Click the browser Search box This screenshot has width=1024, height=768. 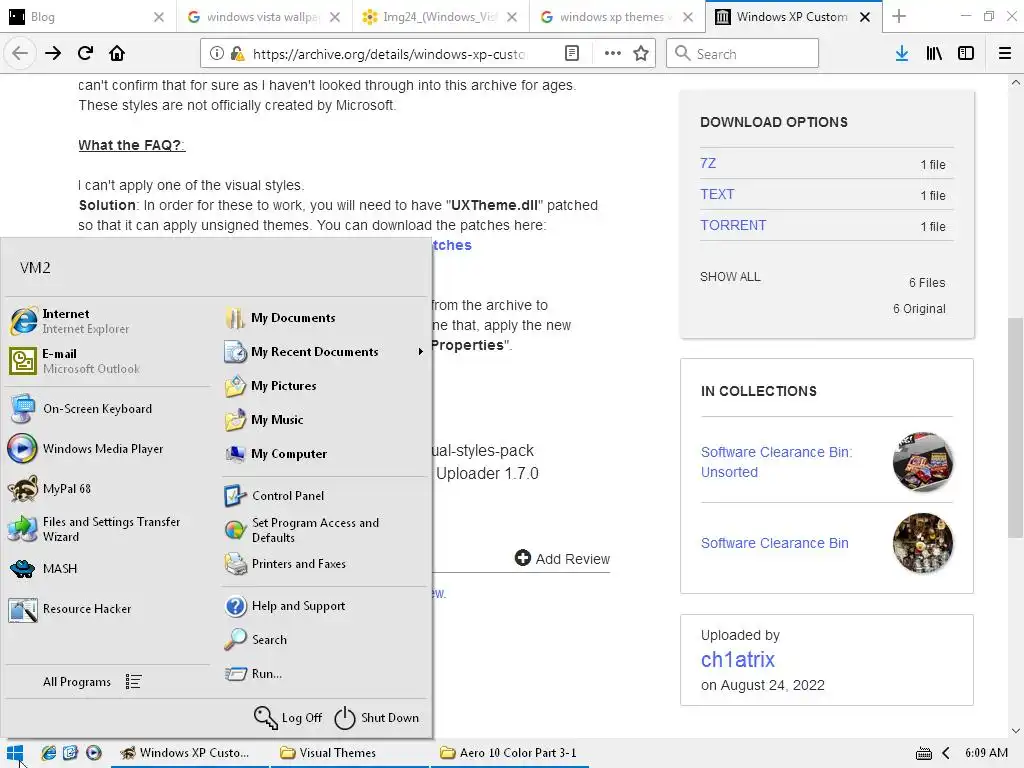click(743, 54)
